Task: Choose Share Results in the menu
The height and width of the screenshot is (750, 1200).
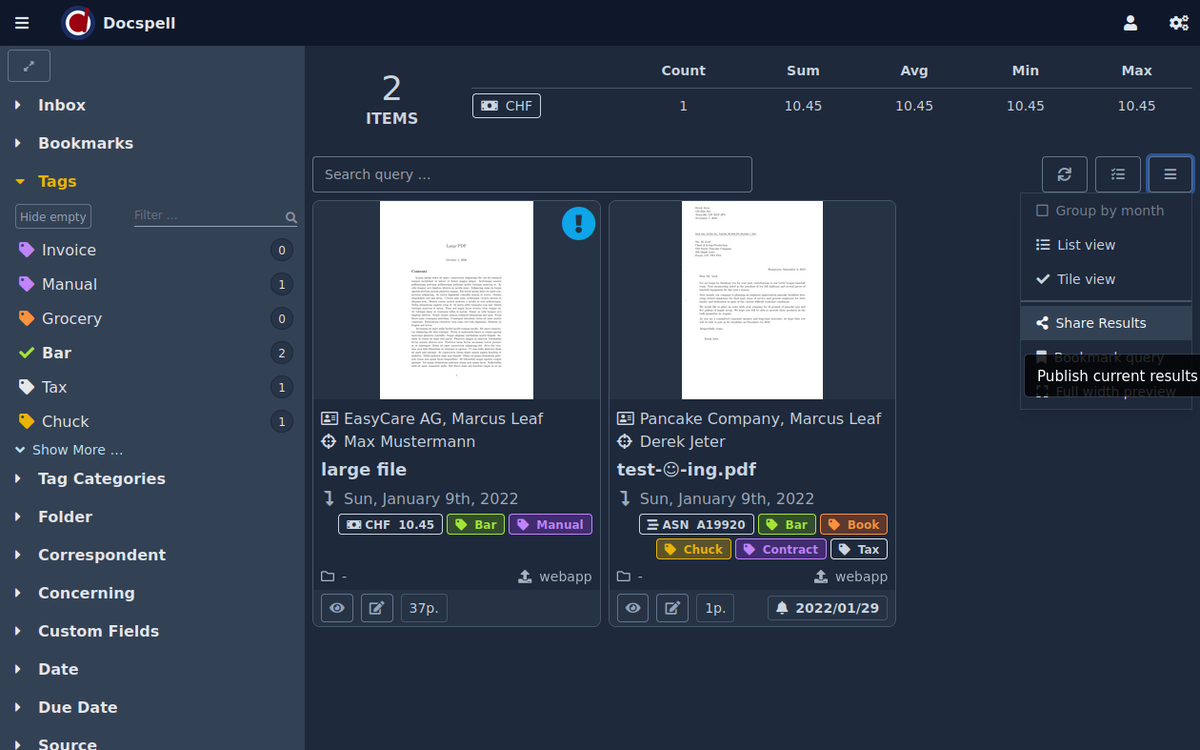Action: pyautogui.click(x=1100, y=323)
